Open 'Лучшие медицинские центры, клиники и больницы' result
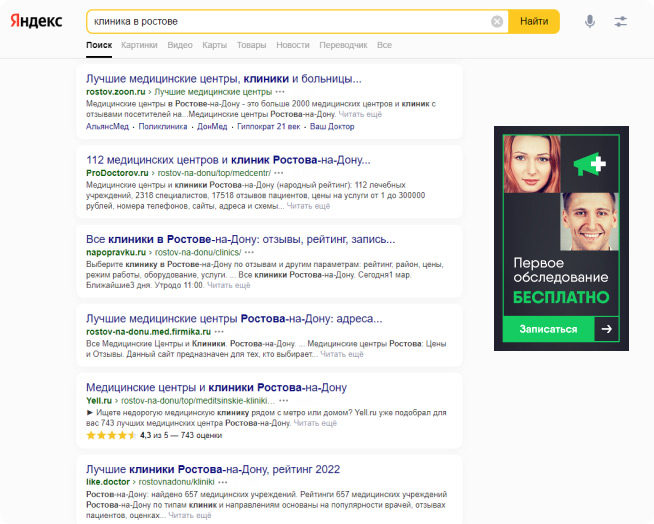This screenshot has width=654, height=524. [x=224, y=79]
